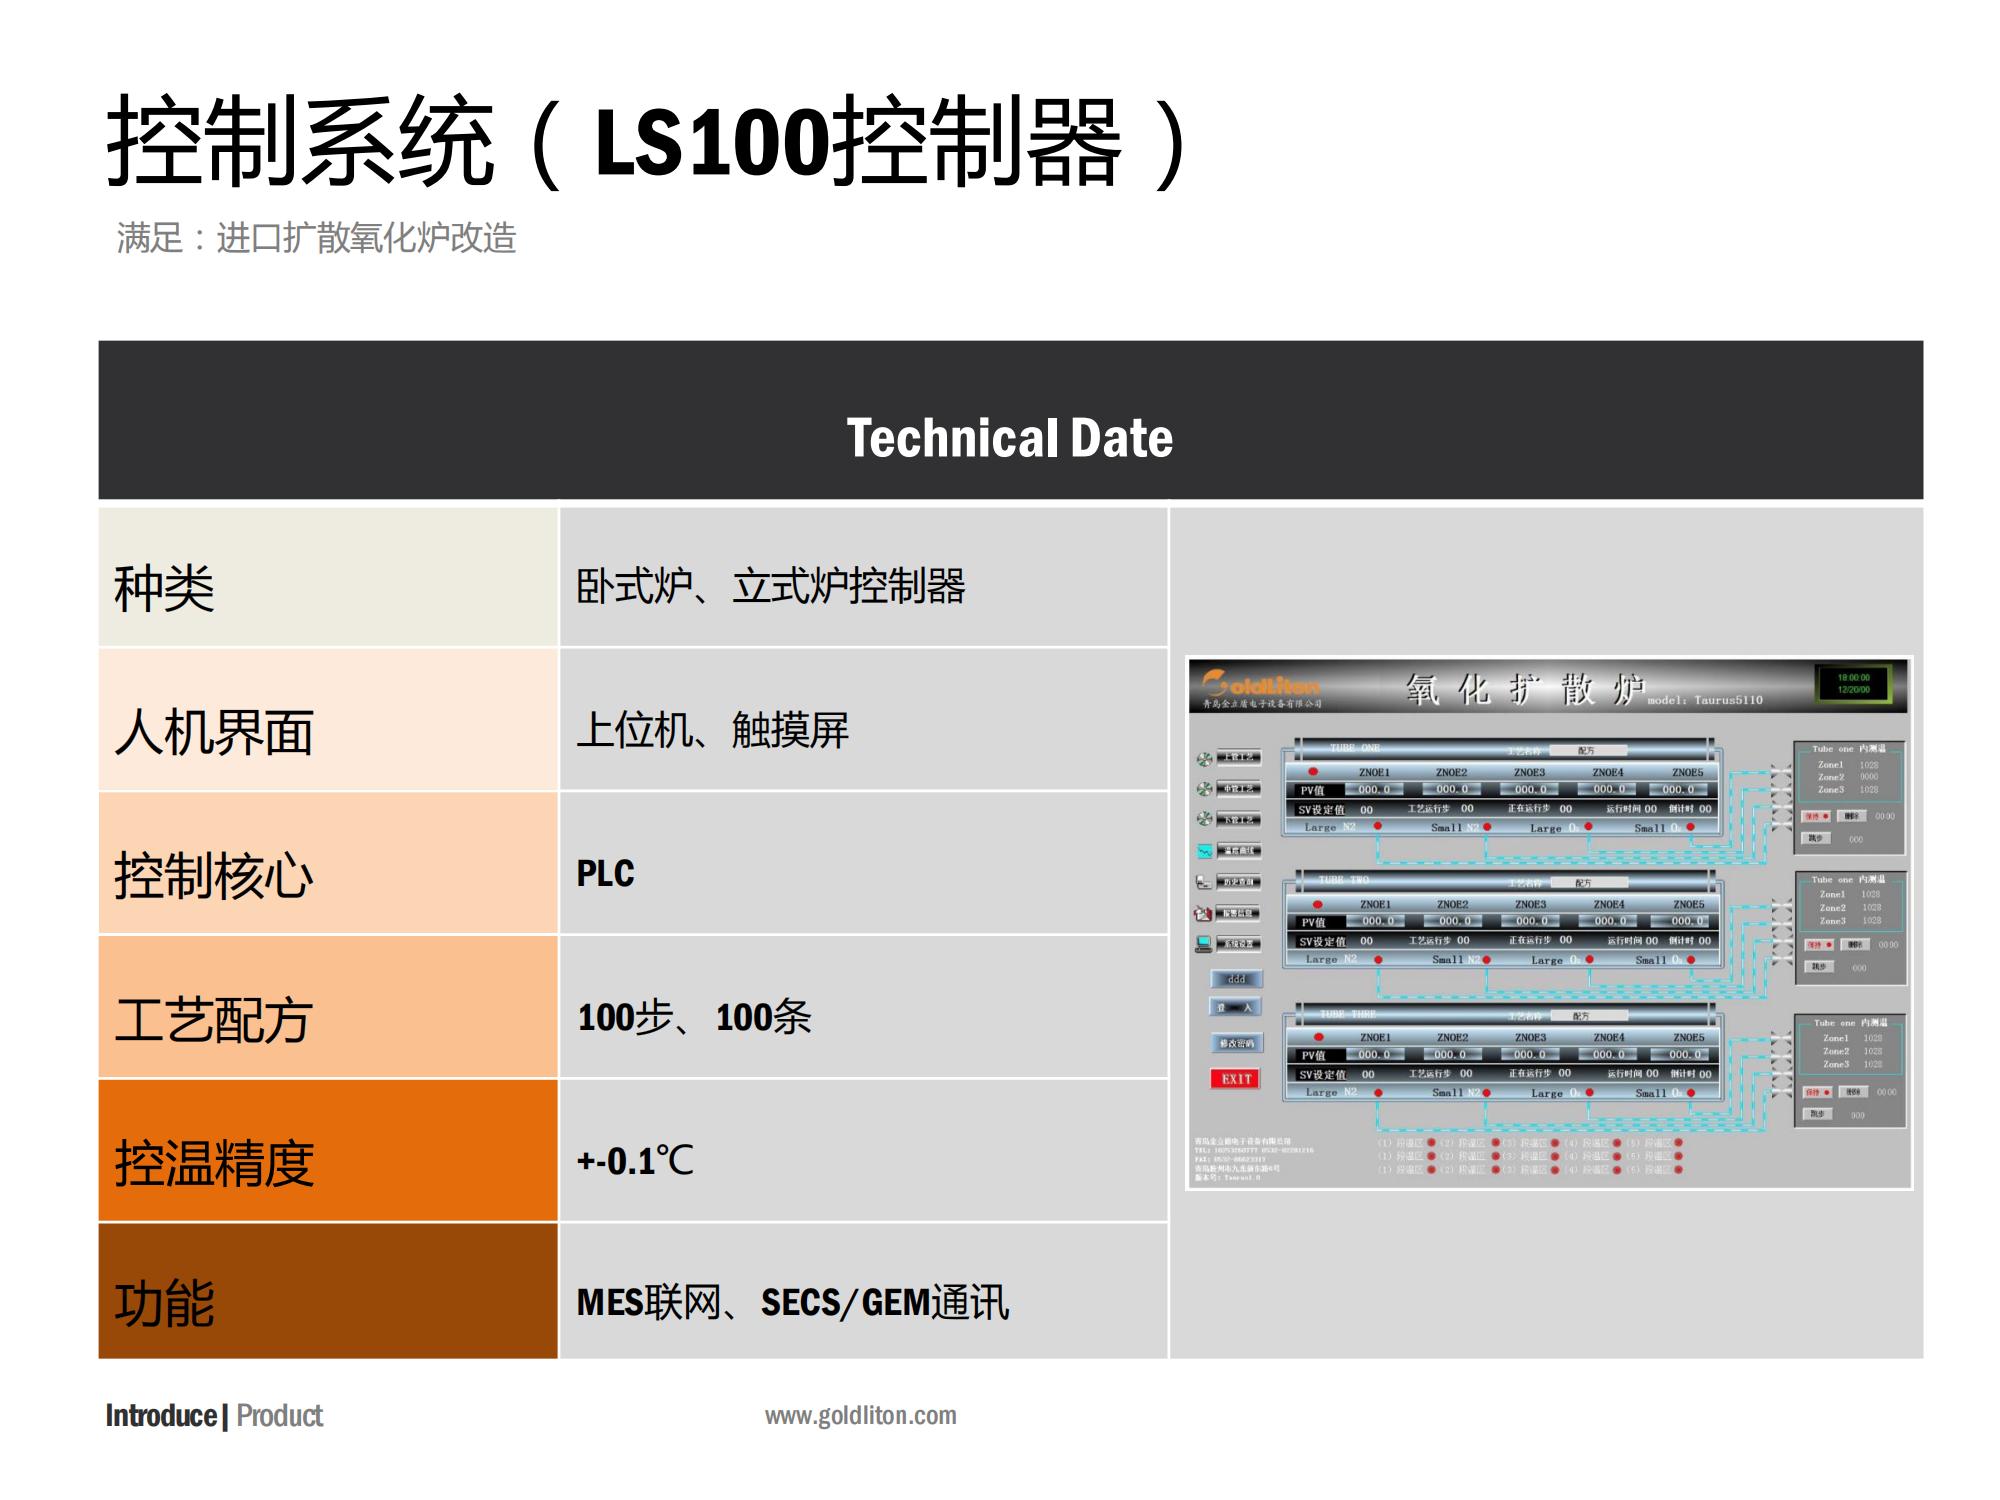Viewport: 2000px width, 1500px height.
Task: Click 跳步 button in panel beside TUBE ONE
Action: pos(1817,838)
